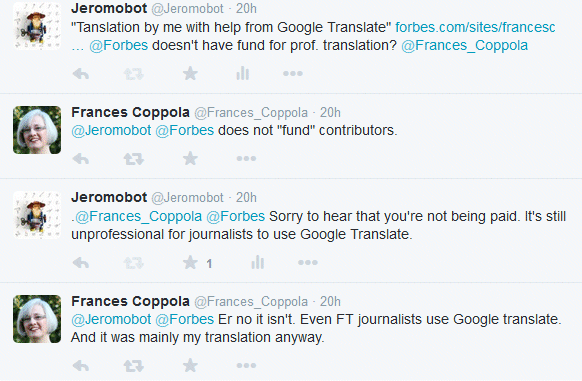The image size is (582, 381).
Task: Open more menu on "fund" contributors tweet
Action: coord(246,159)
